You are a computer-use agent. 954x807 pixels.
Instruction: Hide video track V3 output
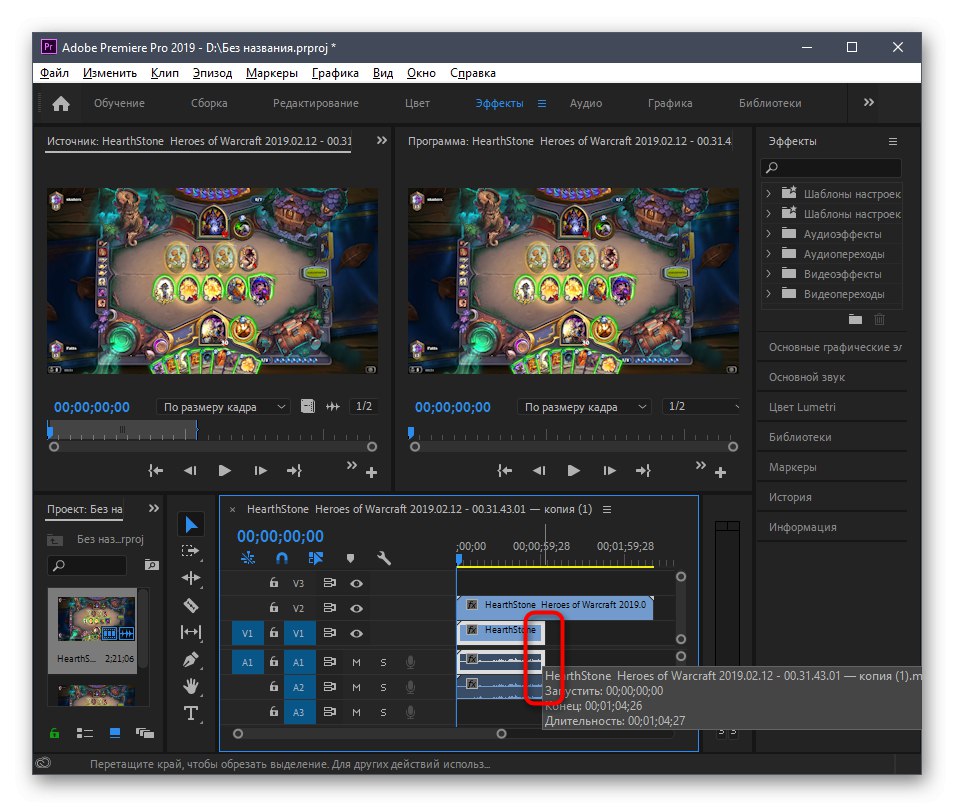(x=356, y=583)
